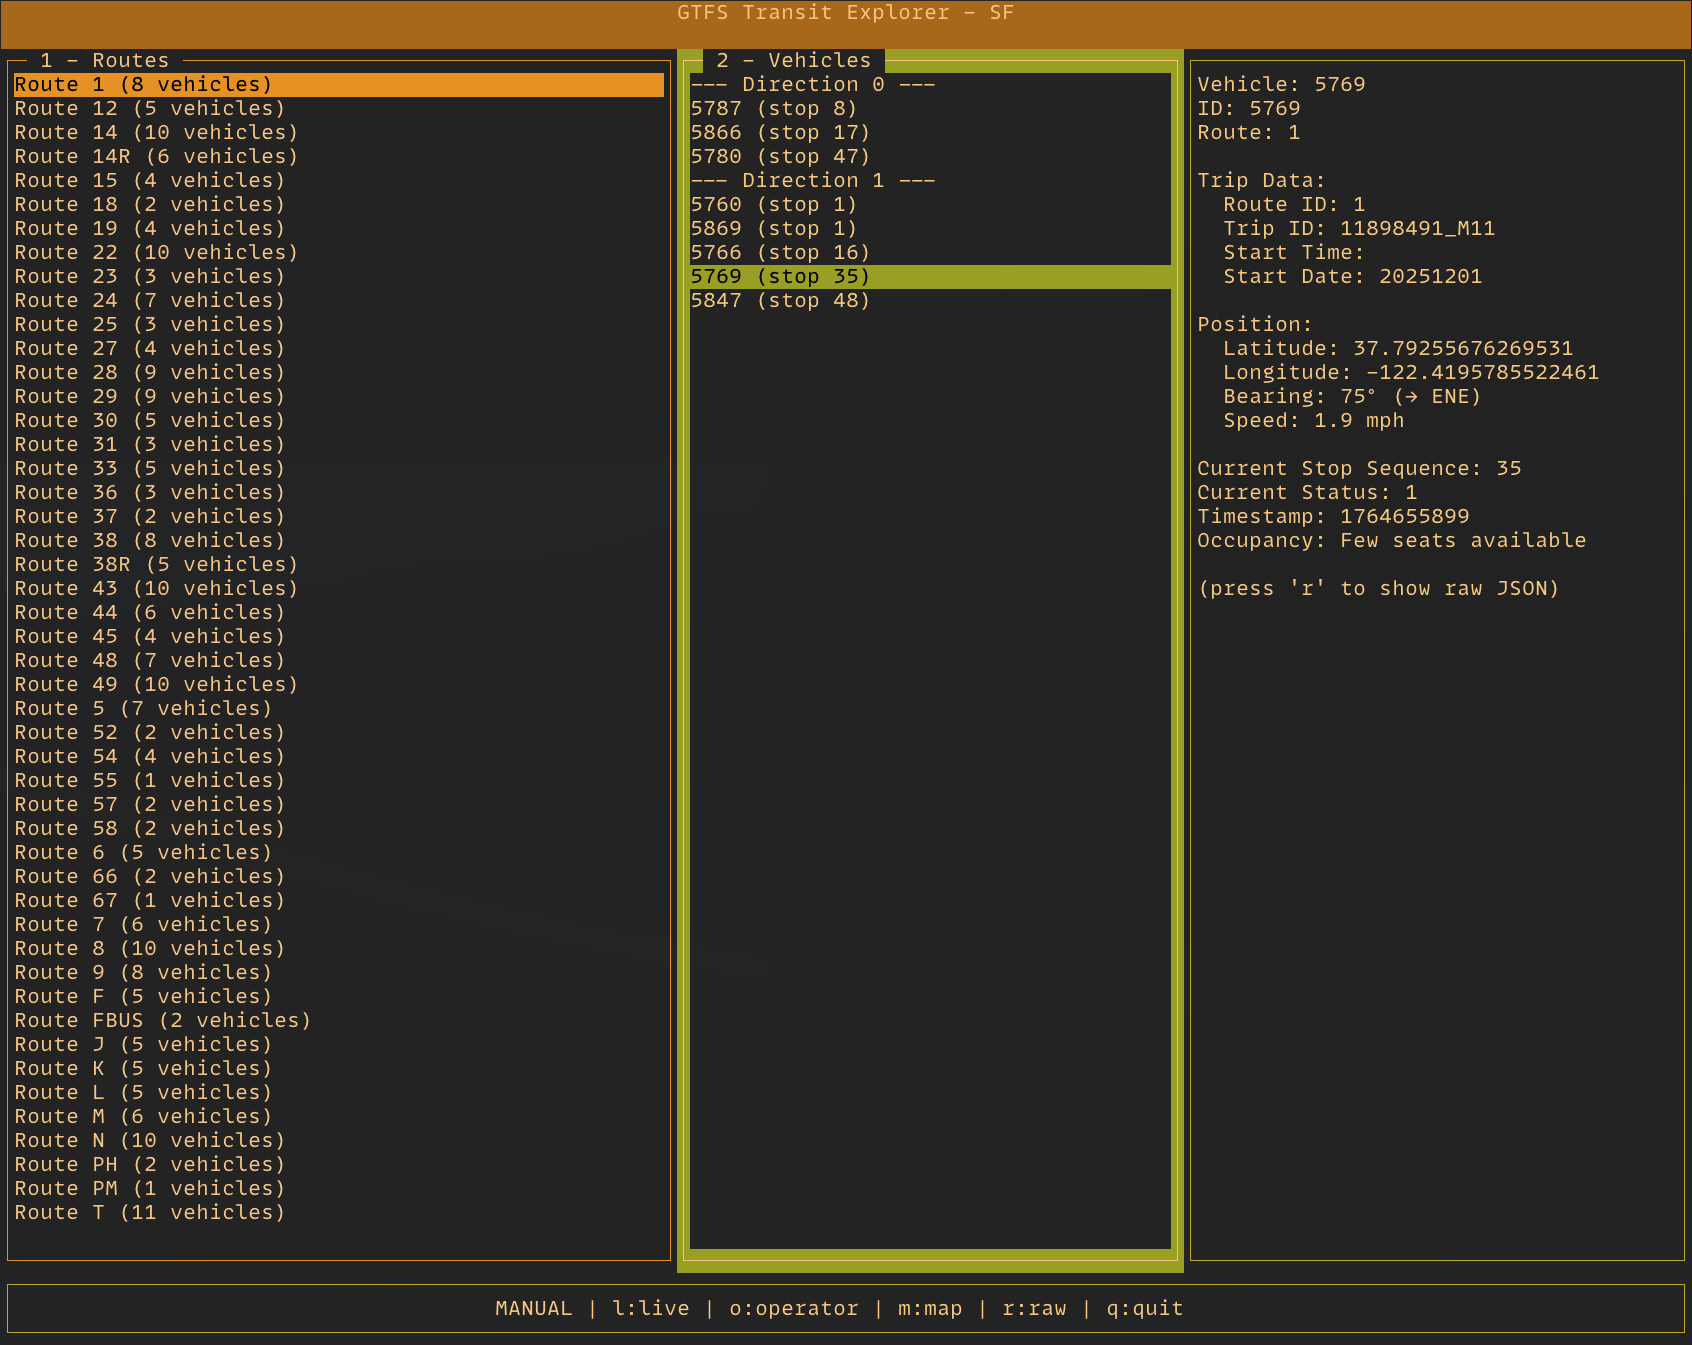Pick vehicle 5760 under Direction 1

point(773,204)
